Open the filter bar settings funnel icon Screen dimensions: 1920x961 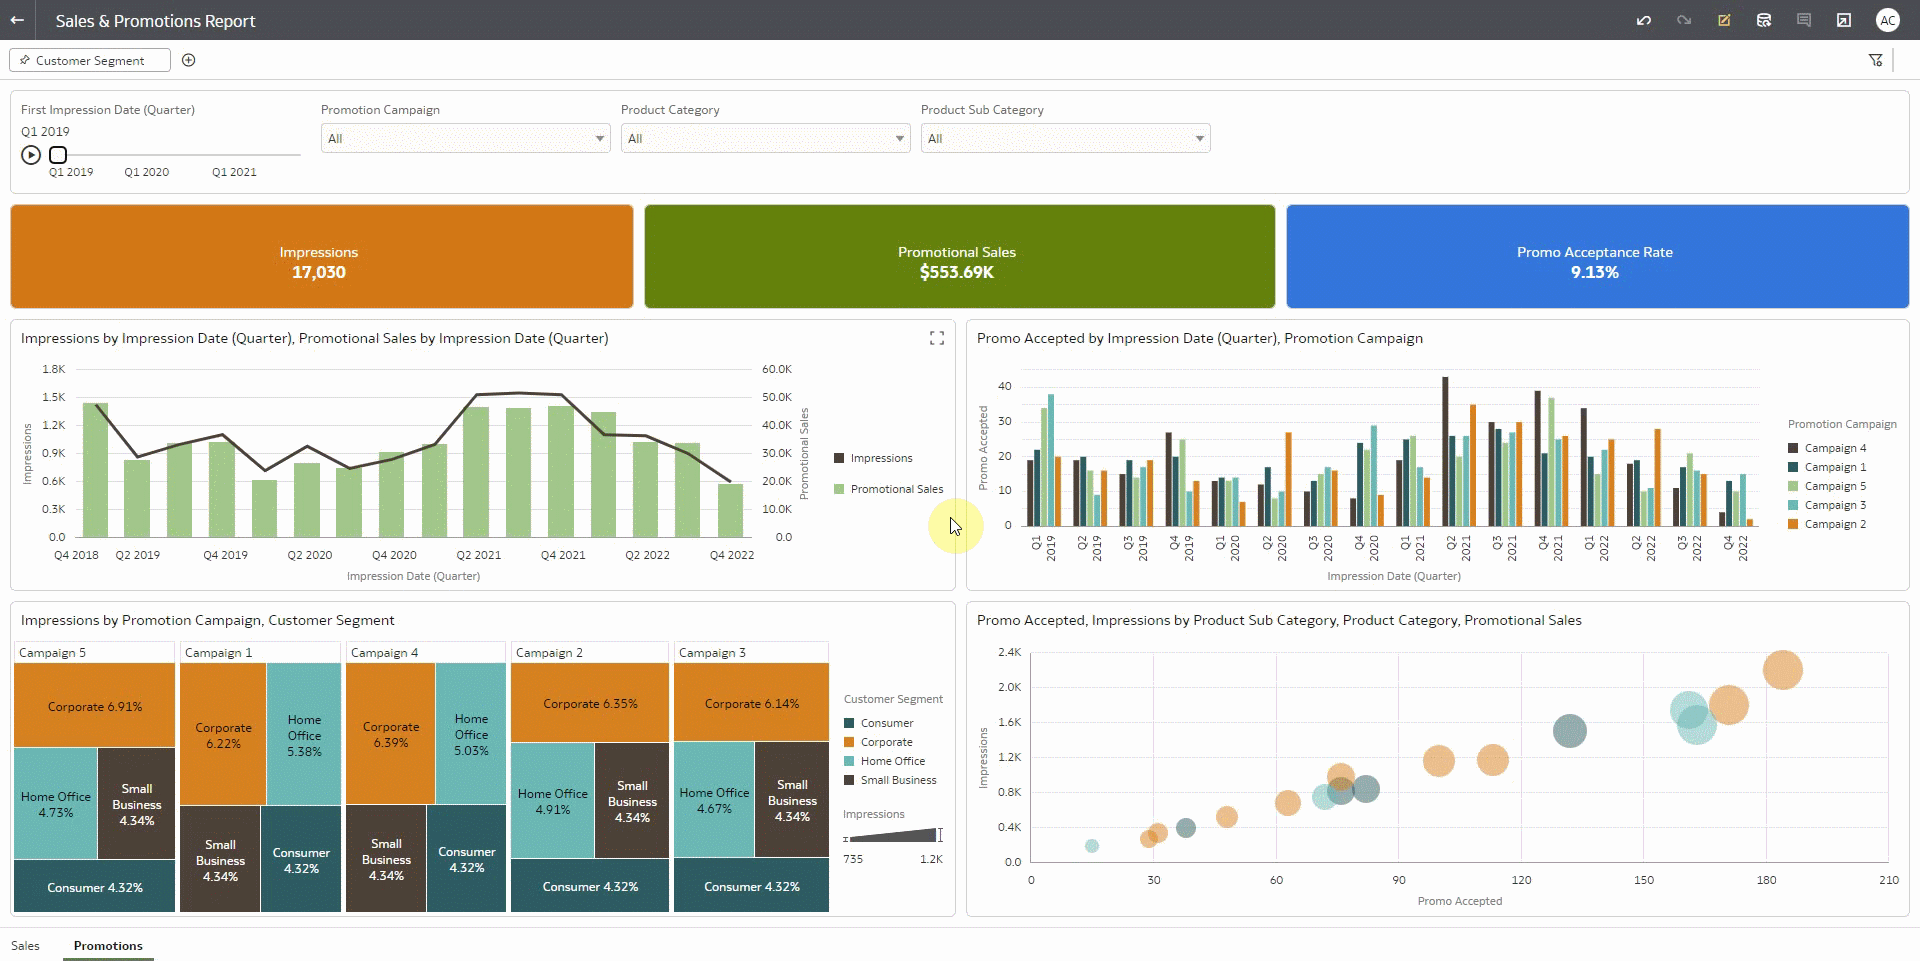(1875, 61)
